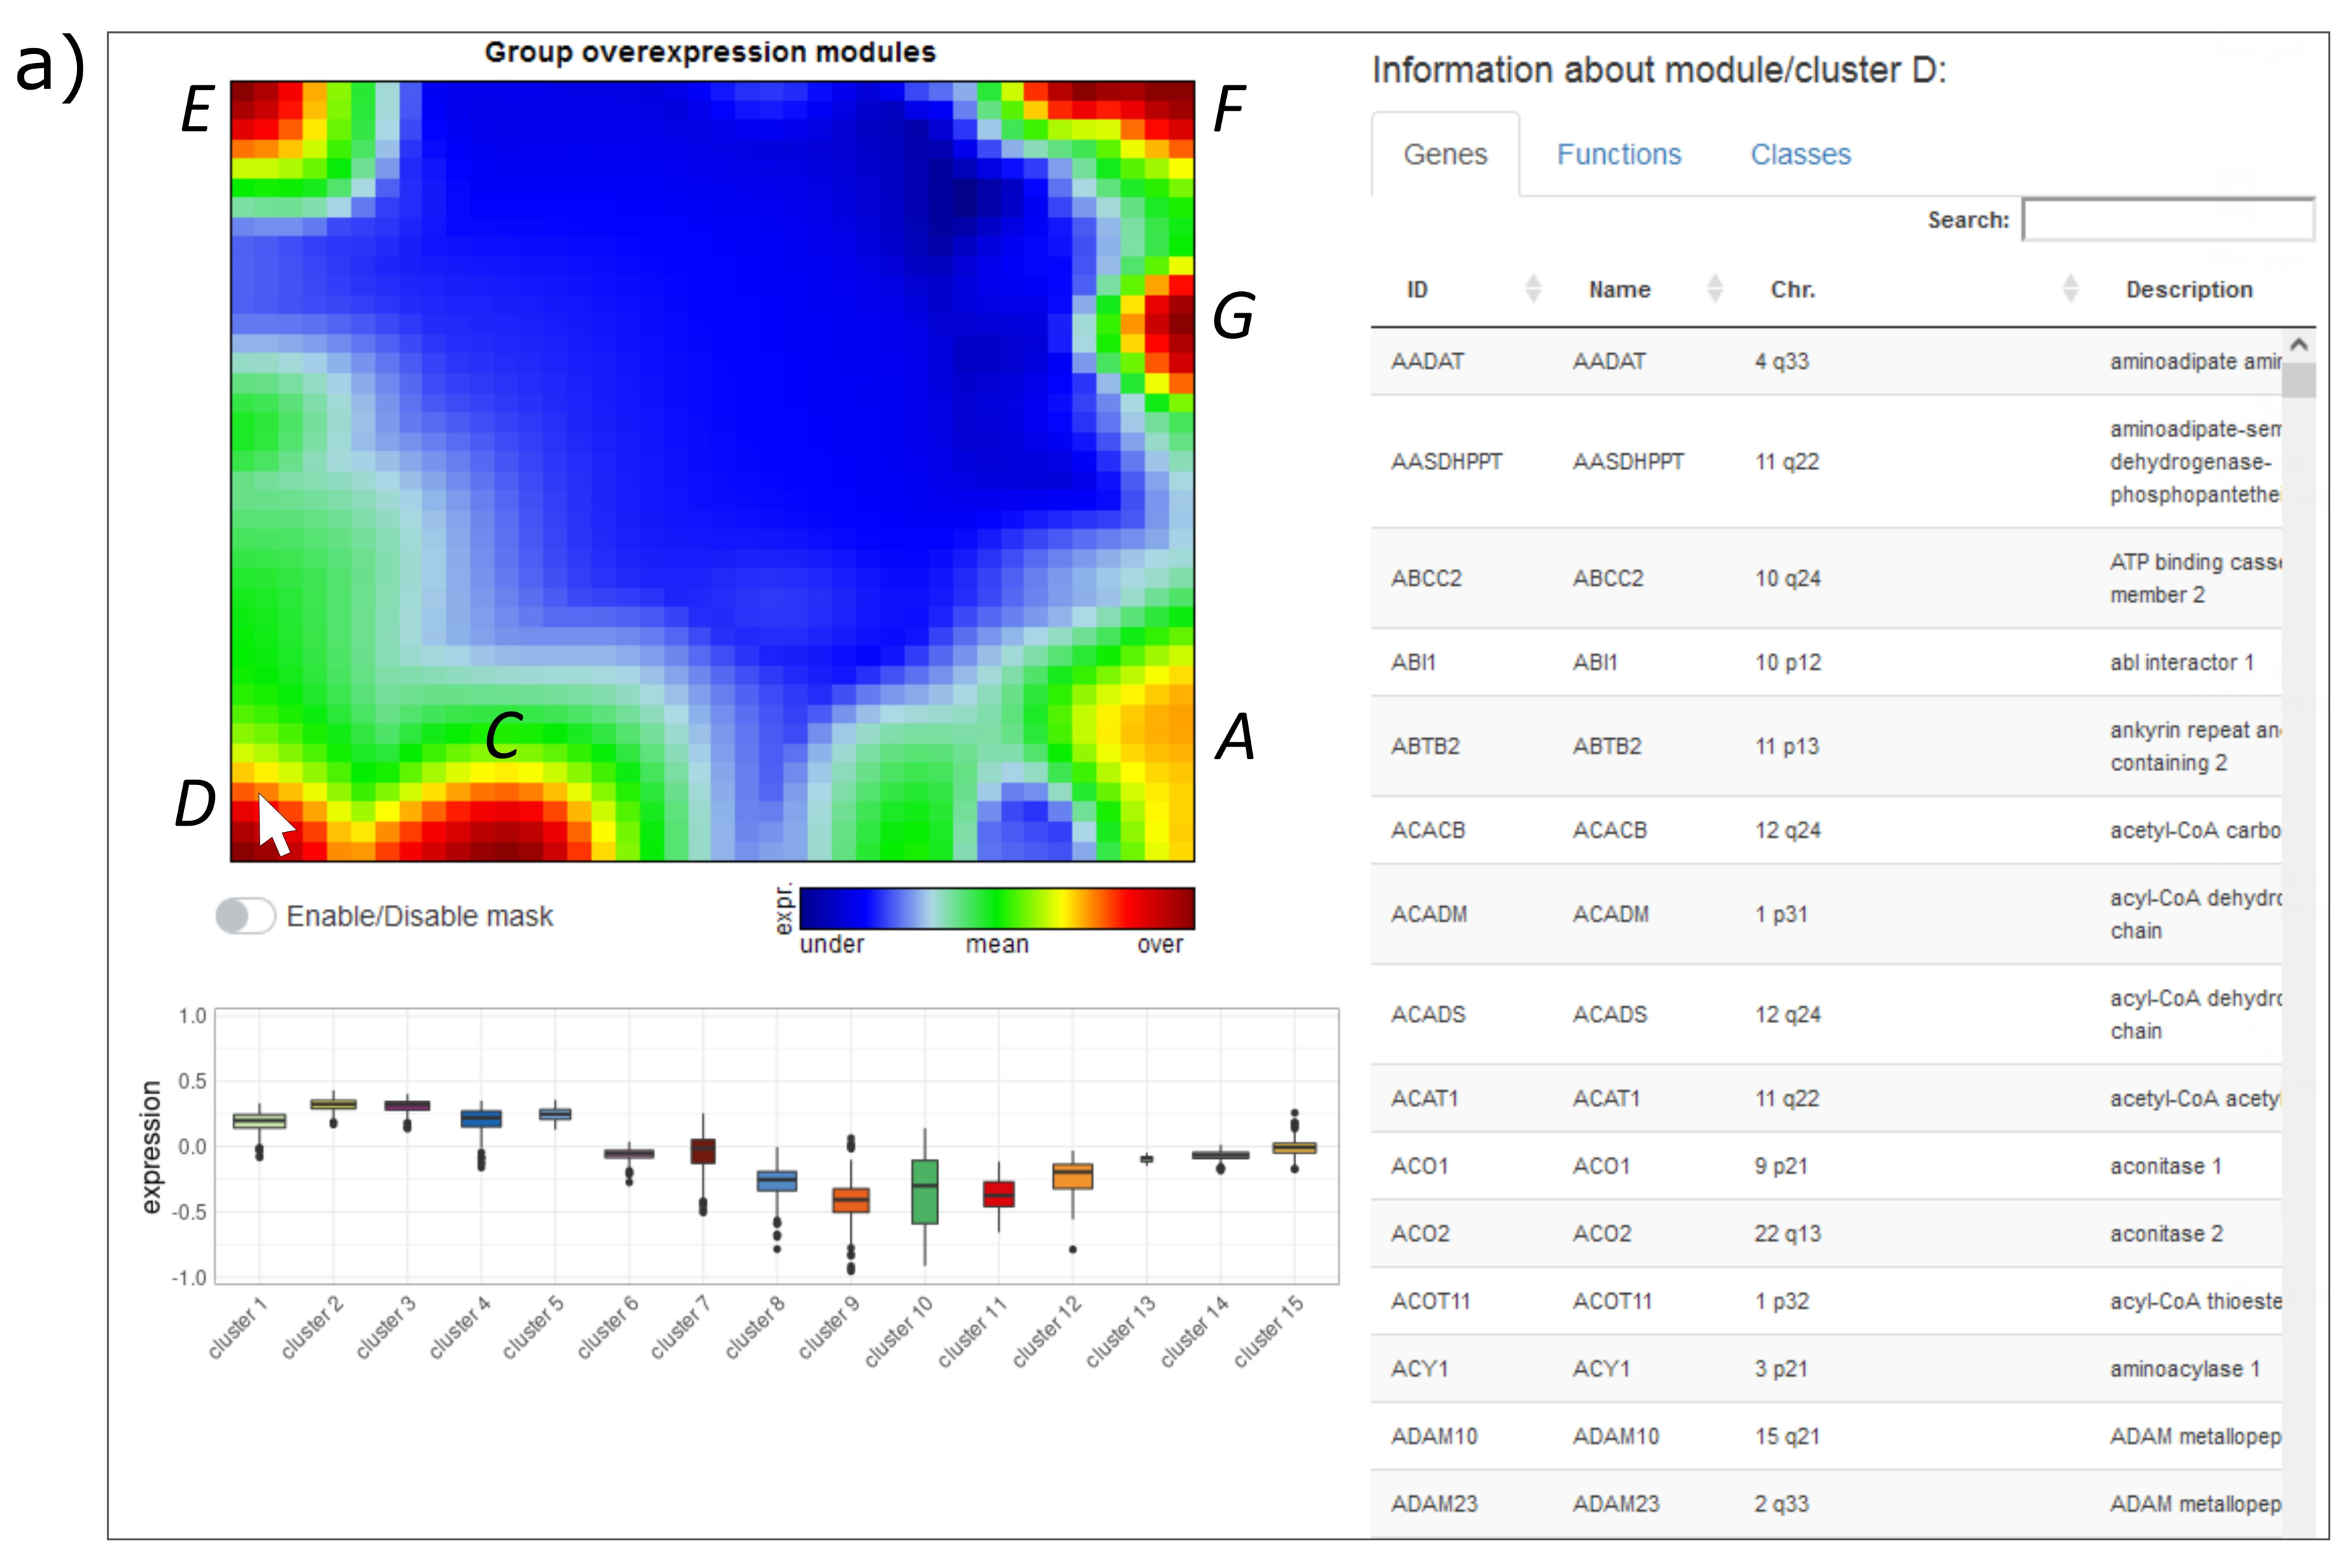Click the Description column header
This screenshot has width=2346, height=1568.
[2188, 289]
